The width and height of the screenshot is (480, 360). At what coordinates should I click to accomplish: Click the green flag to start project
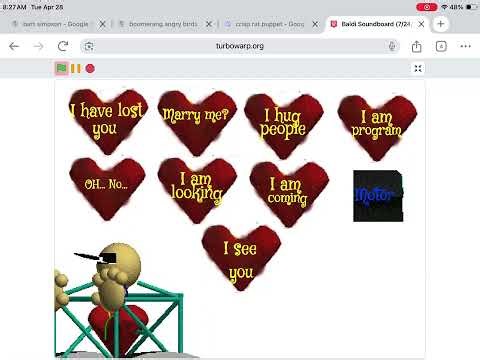point(61,68)
